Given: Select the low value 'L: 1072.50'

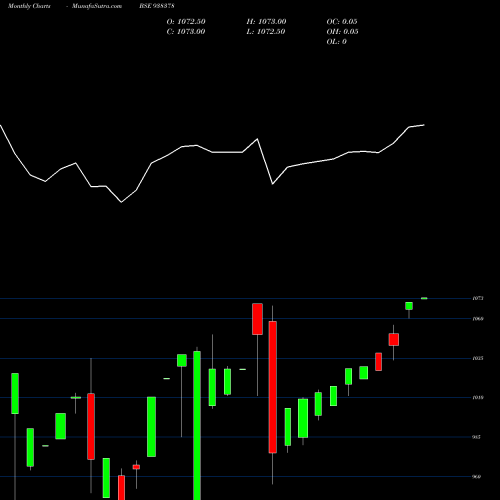Looking at the screenshot, I should [x=266, y=32].
